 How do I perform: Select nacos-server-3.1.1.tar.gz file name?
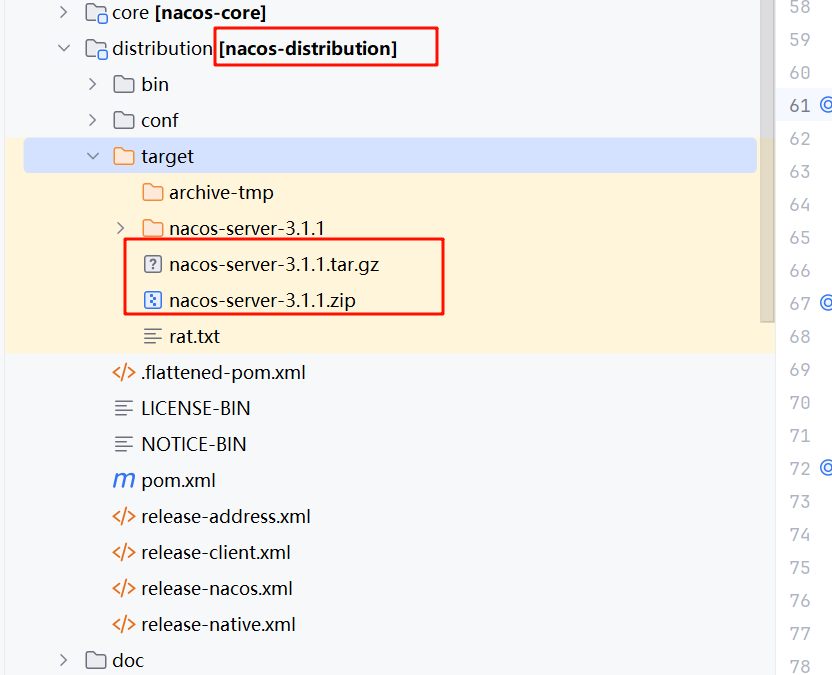pos(274,264)
